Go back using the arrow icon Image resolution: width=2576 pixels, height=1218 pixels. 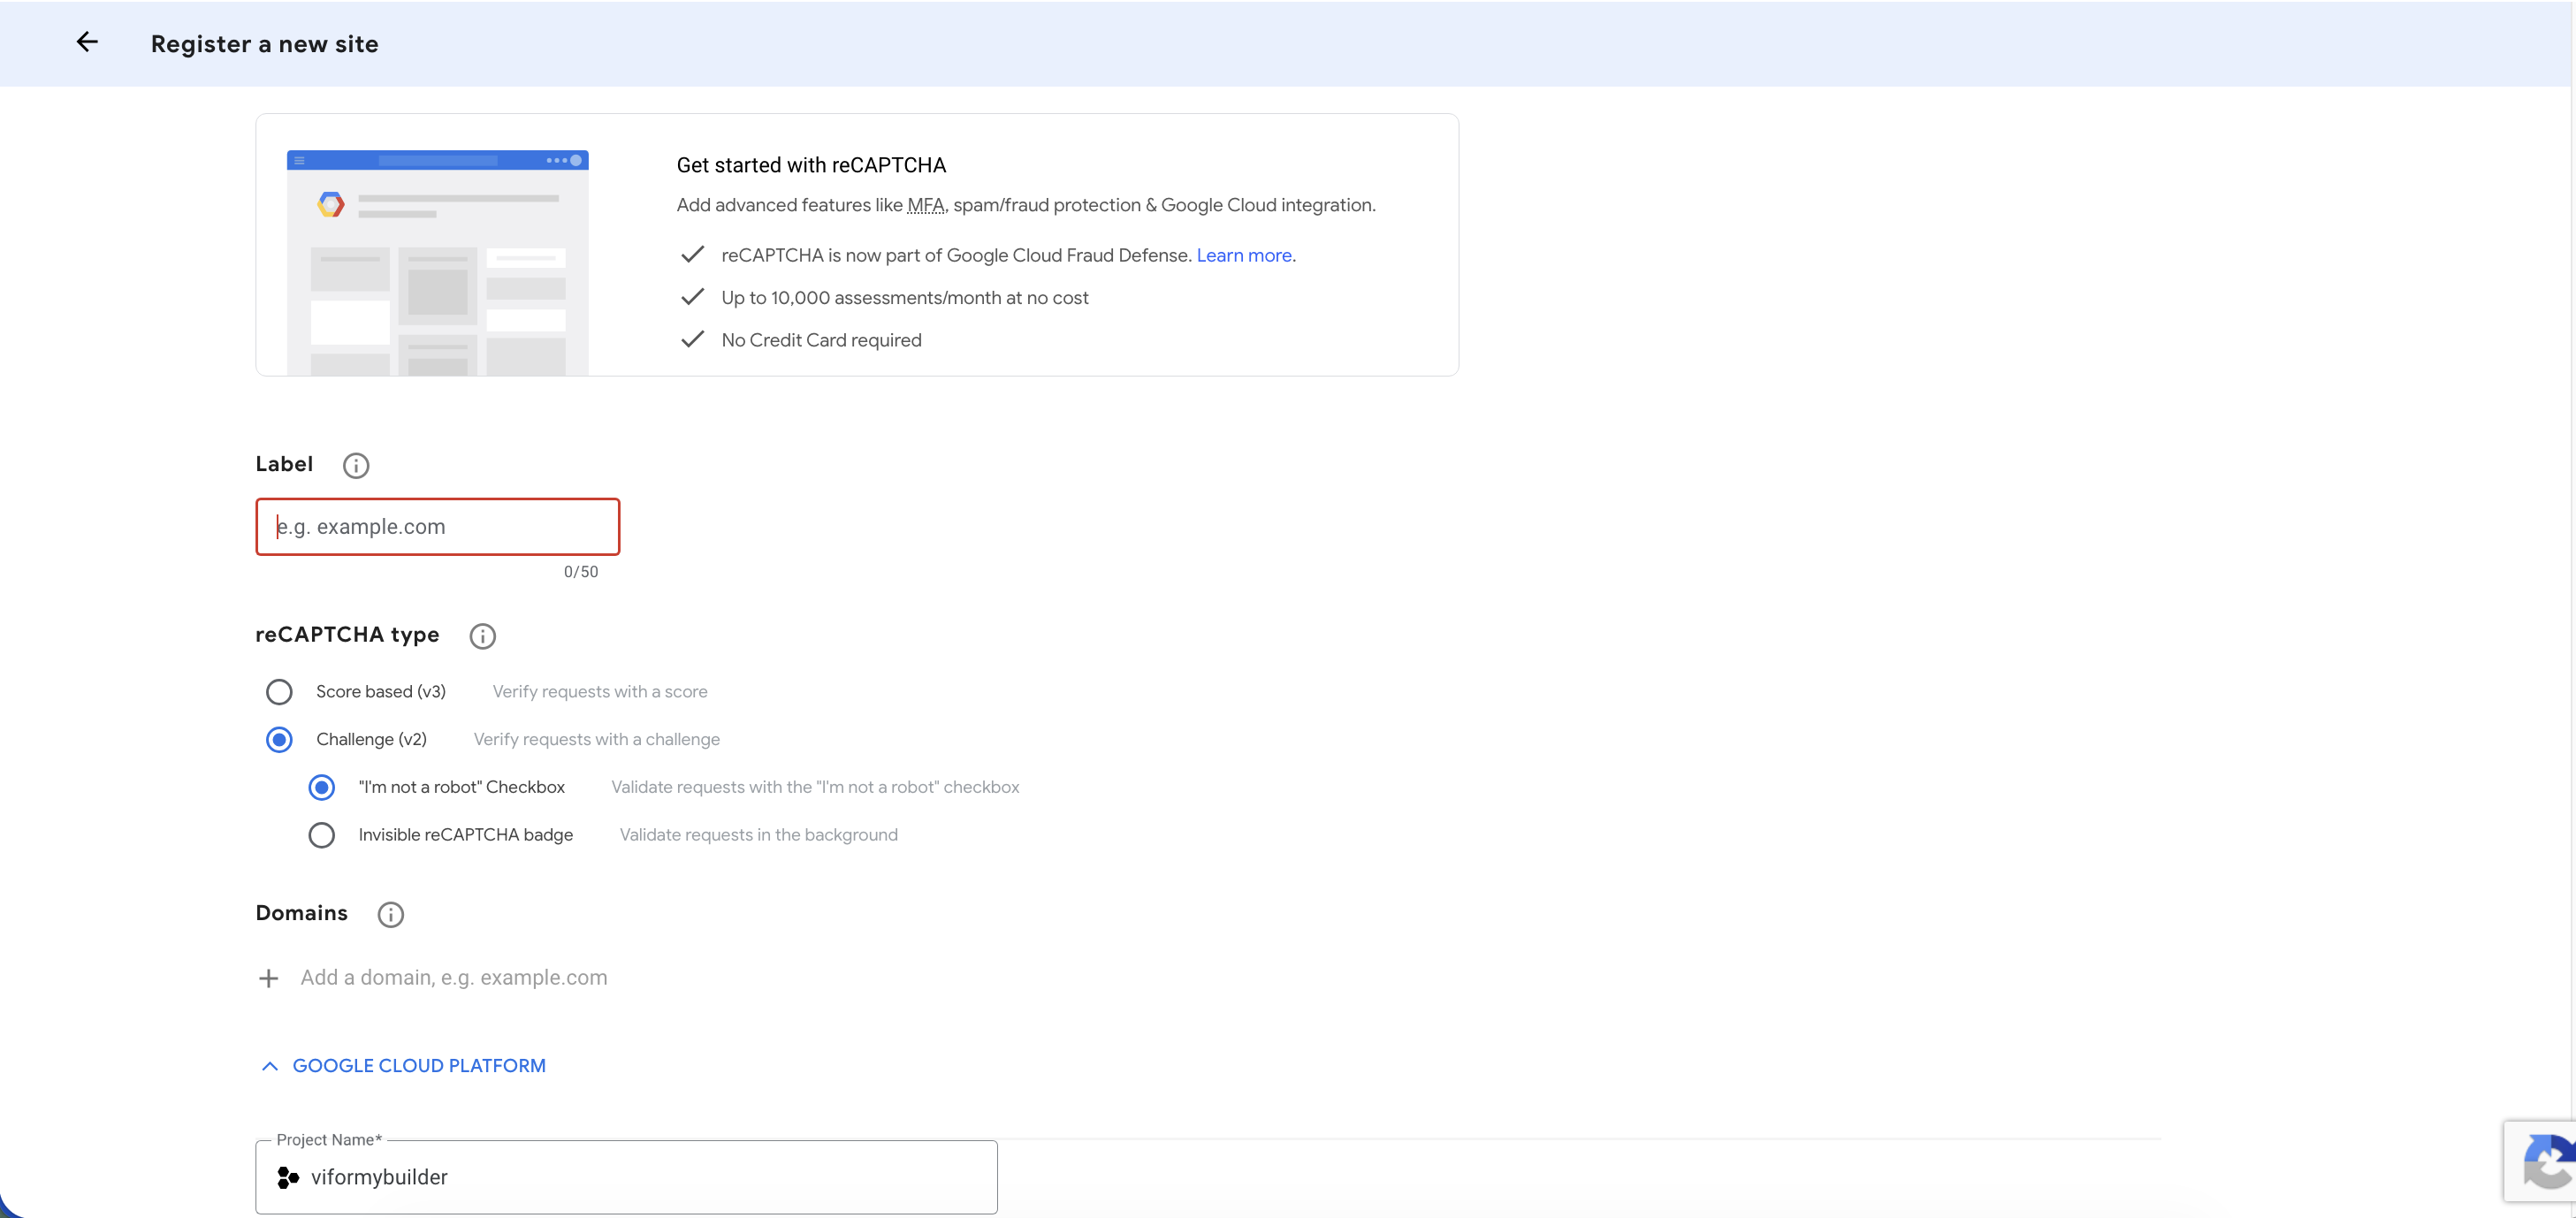click(x=87, y=42)
